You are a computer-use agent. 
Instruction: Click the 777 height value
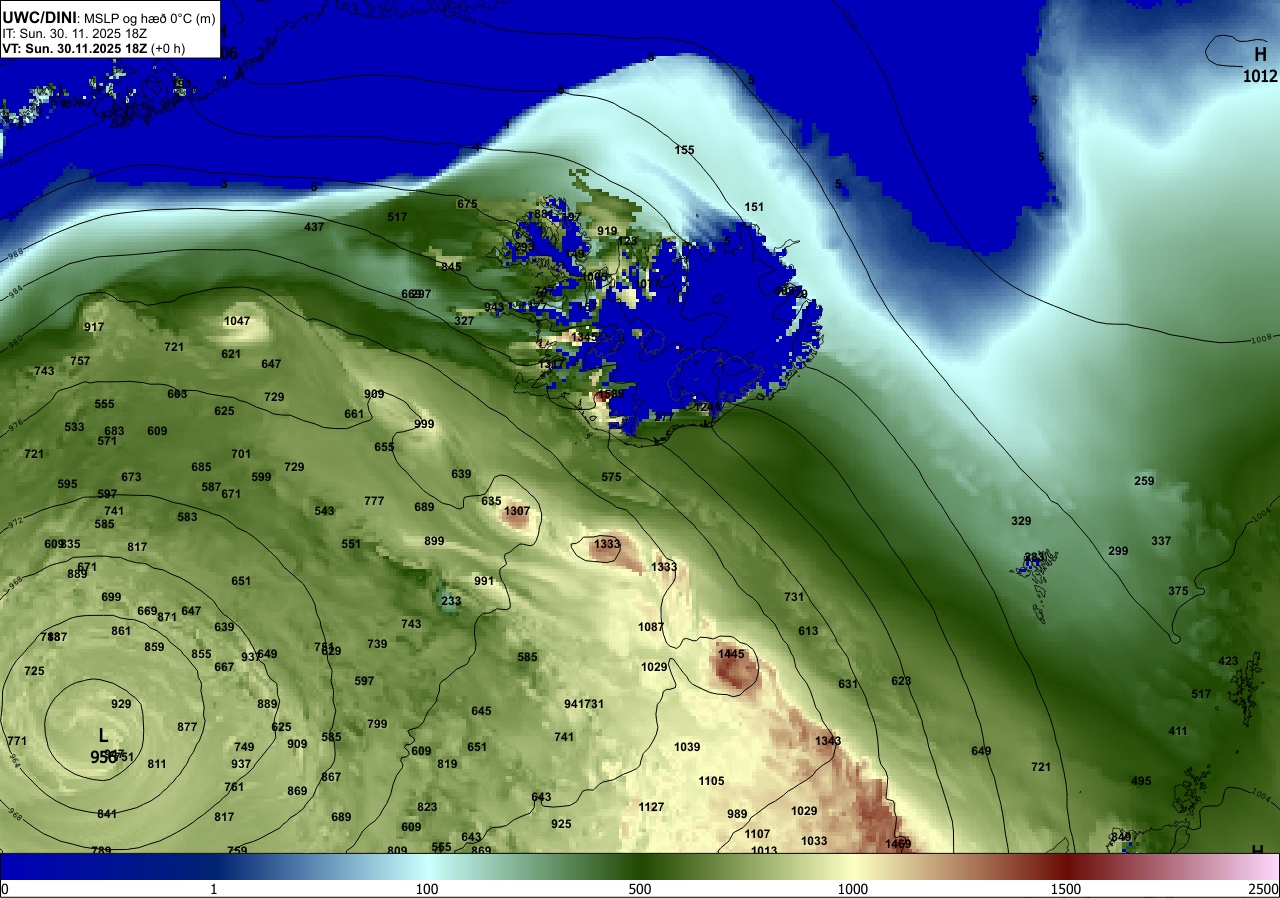tap(374, 501)
